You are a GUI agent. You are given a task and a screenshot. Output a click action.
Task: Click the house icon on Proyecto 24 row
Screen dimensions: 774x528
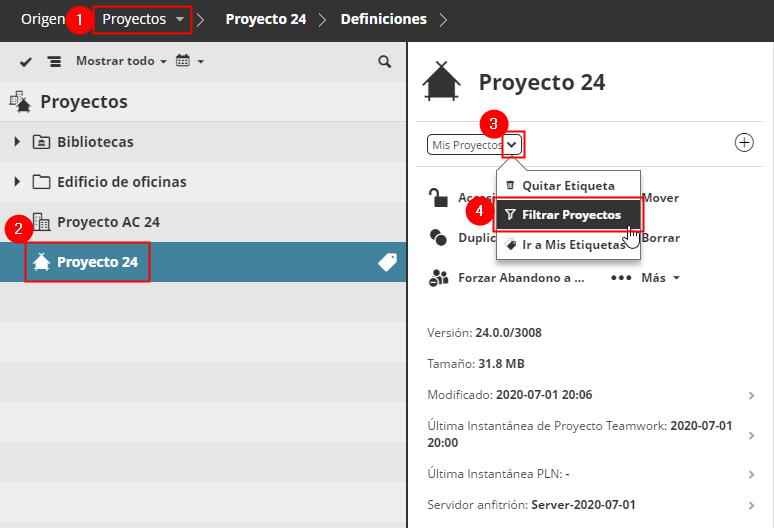(x=41, y=262)
